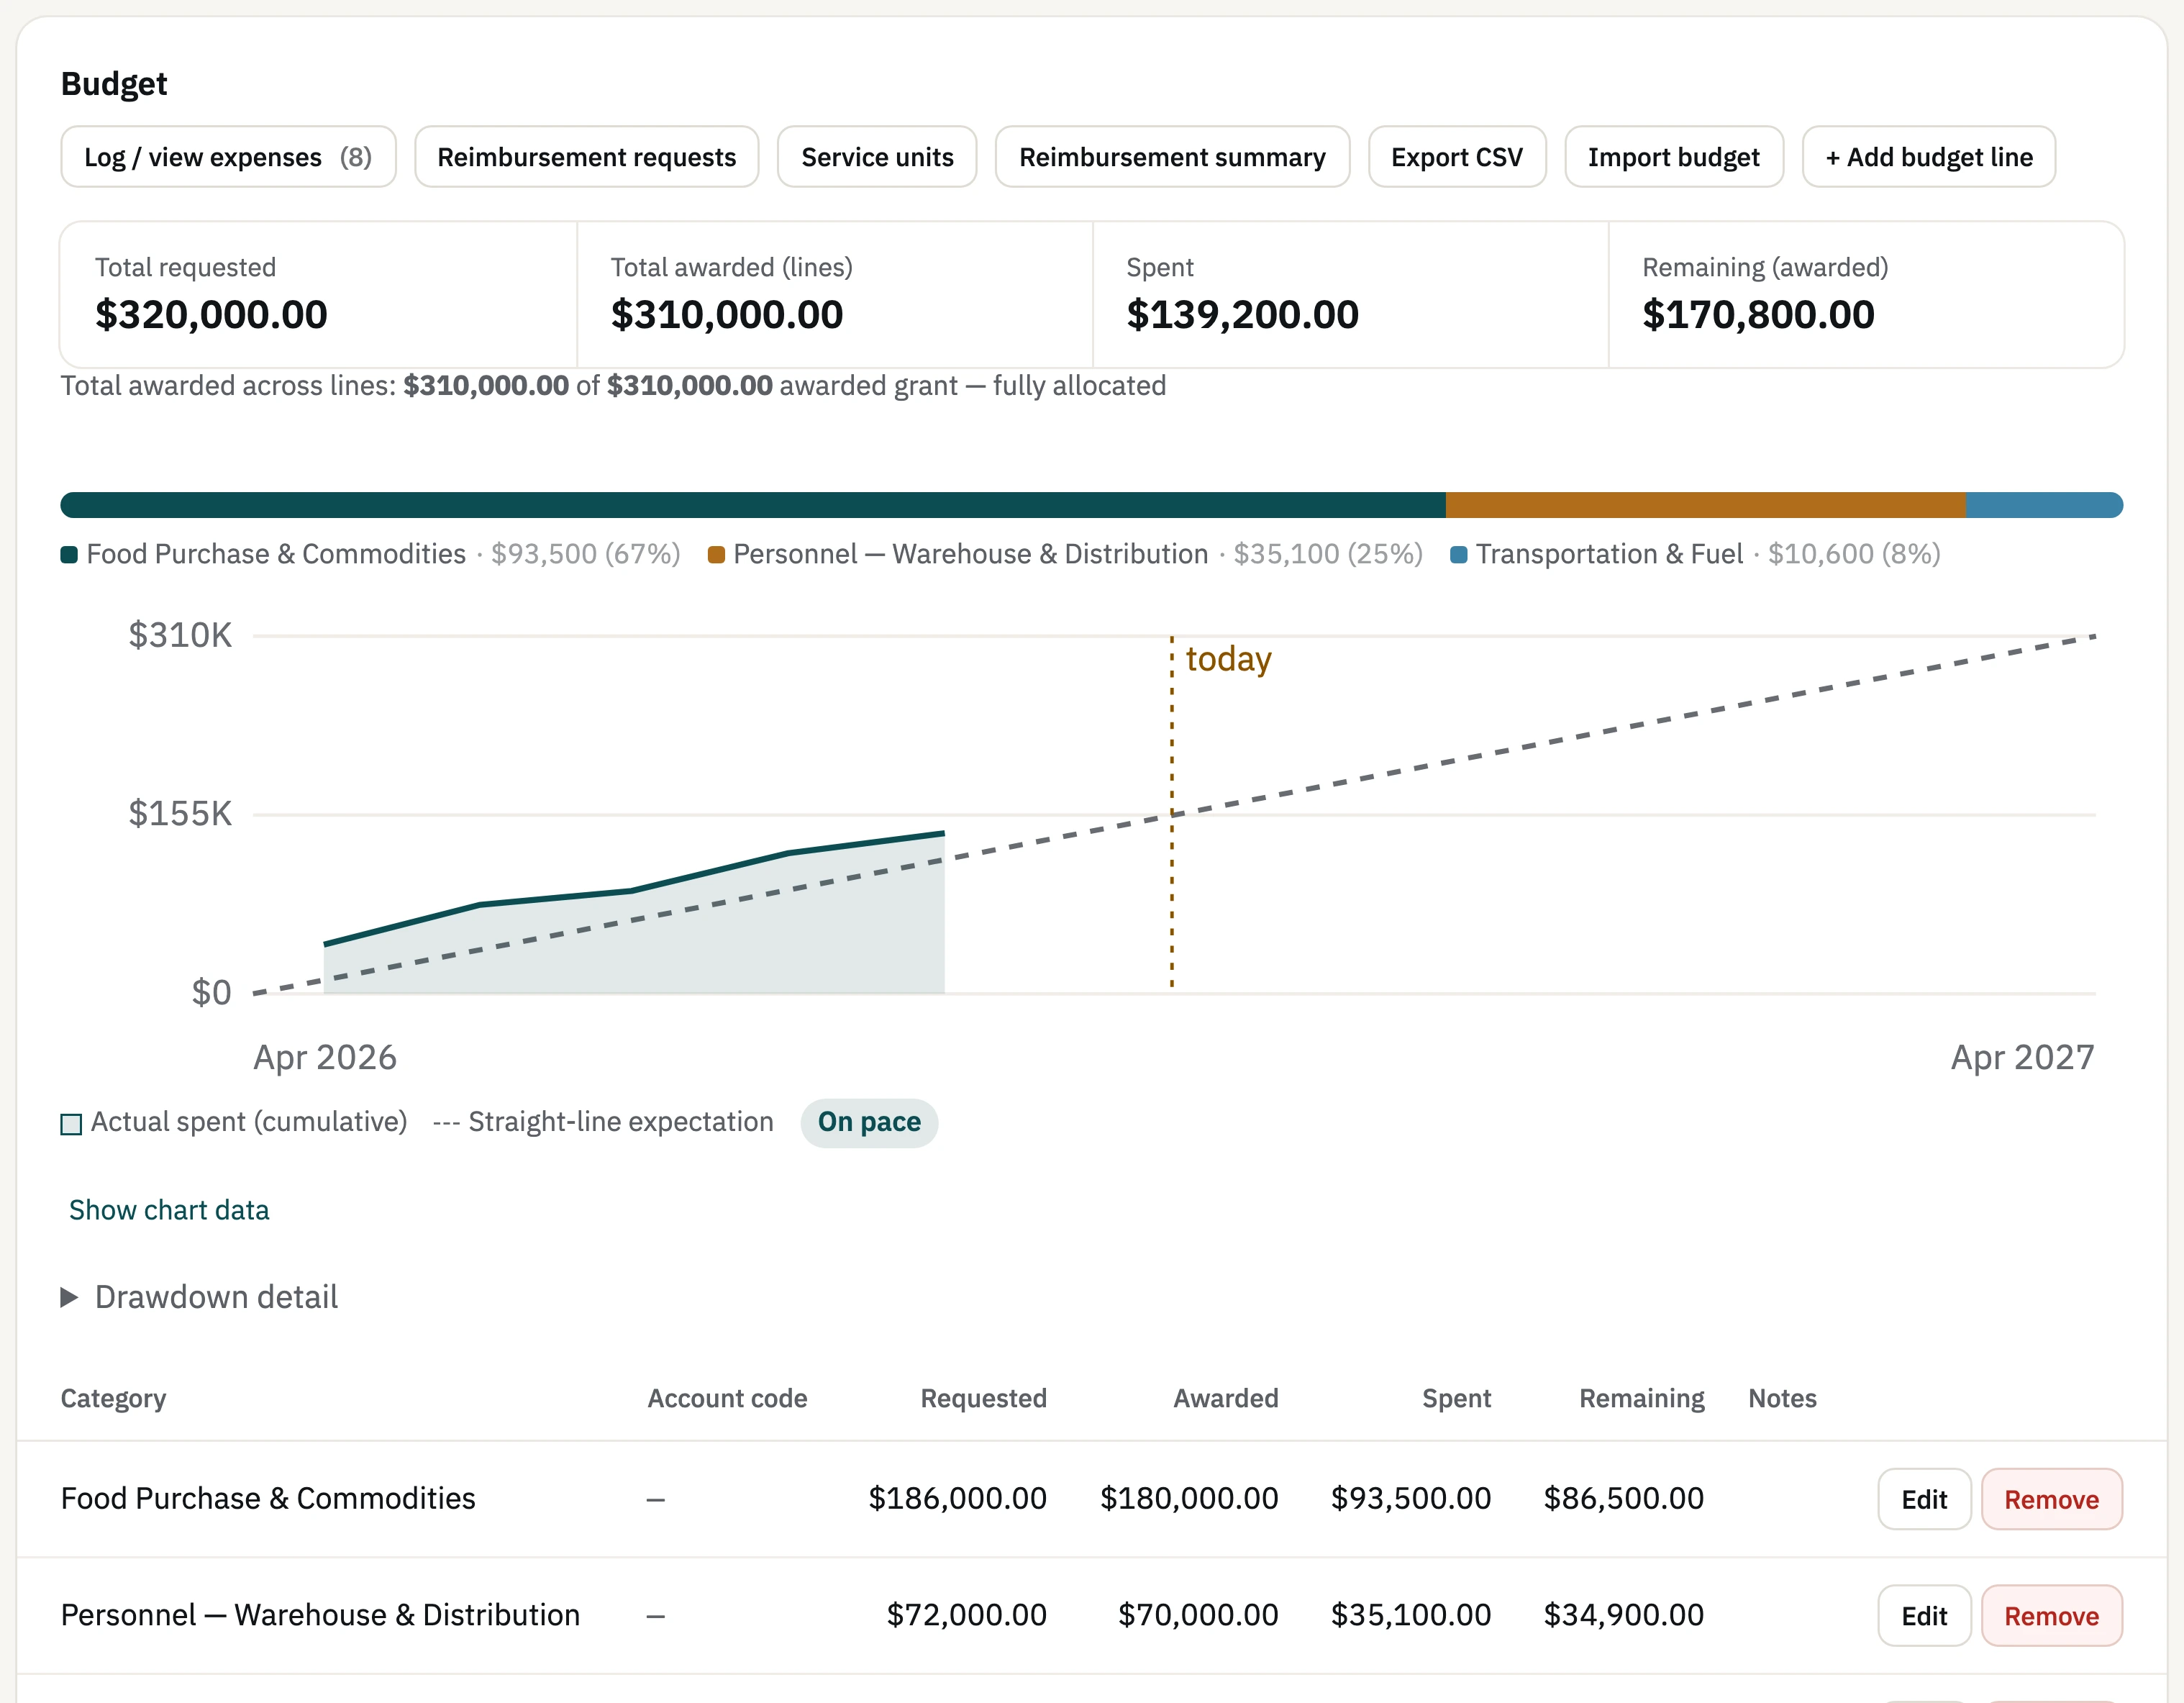Edit Food Purchase & Commodities line
Image resolution: width=2184 pixels, height=1703 pixels.
click(1924, 1499)
